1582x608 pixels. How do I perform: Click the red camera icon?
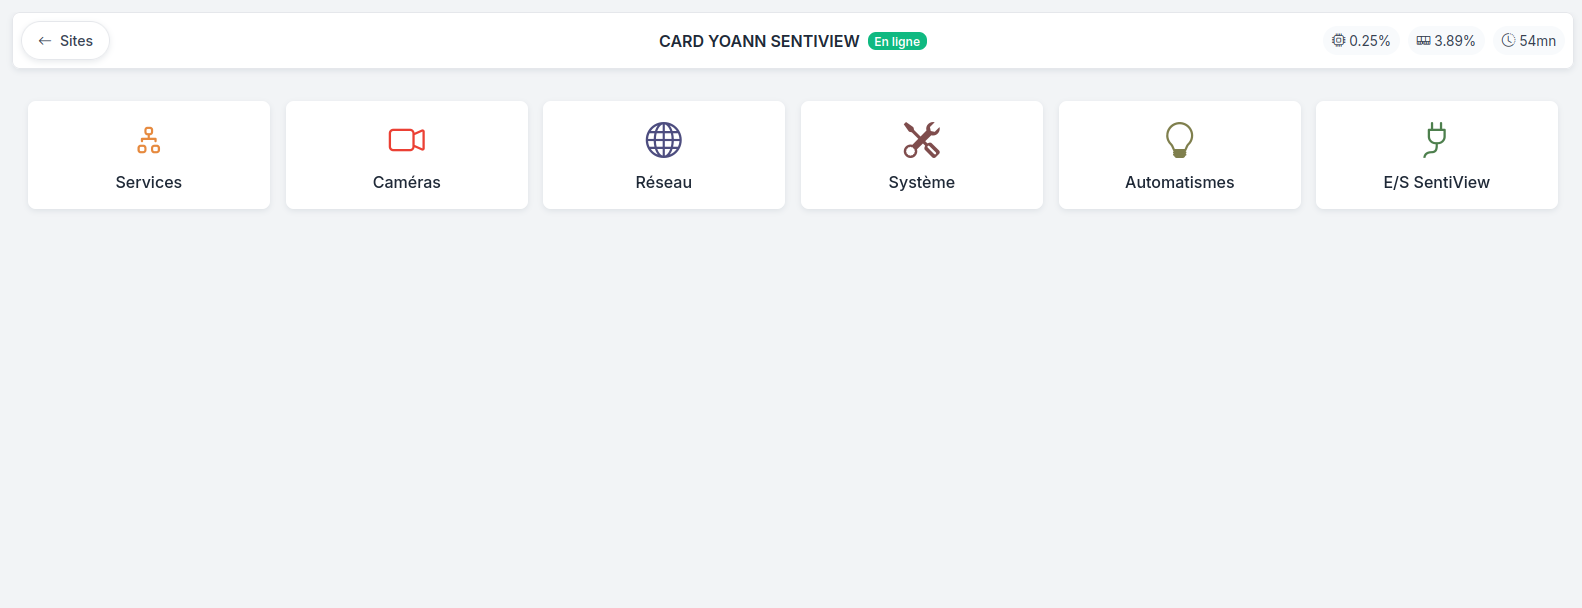[x=407, y=140]
